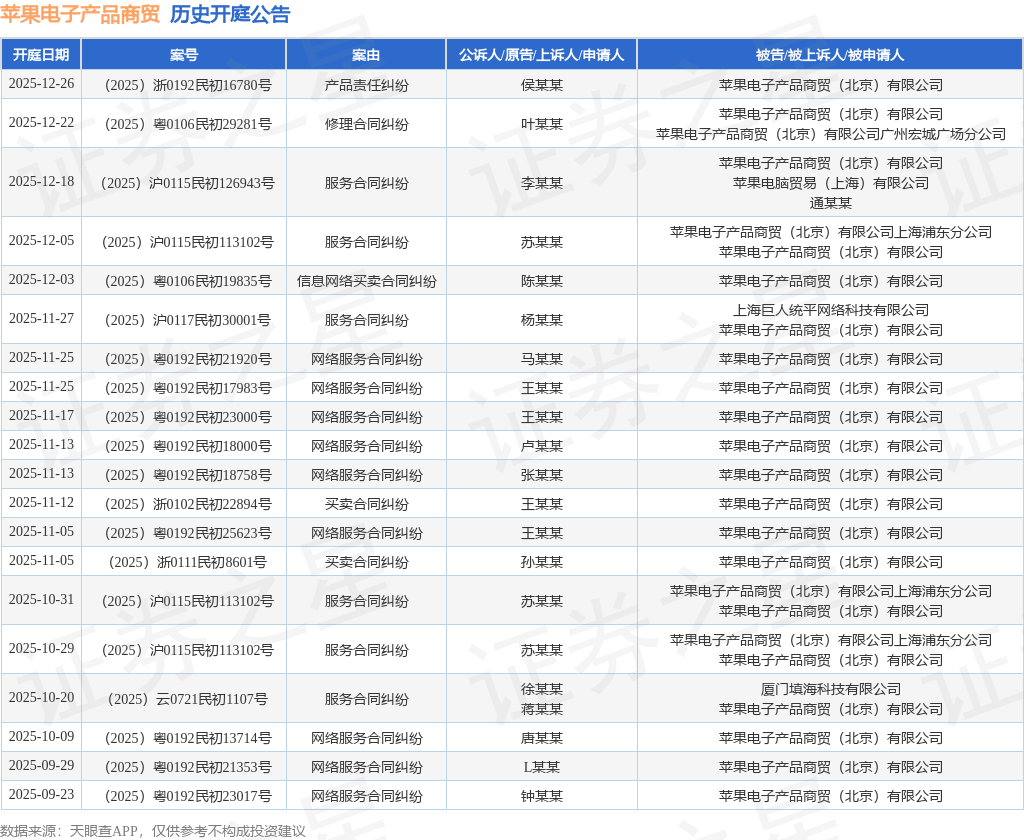1024x840 pixels.
Task: Click plaintiff 蒋某某
Action: tap(541, 709)
